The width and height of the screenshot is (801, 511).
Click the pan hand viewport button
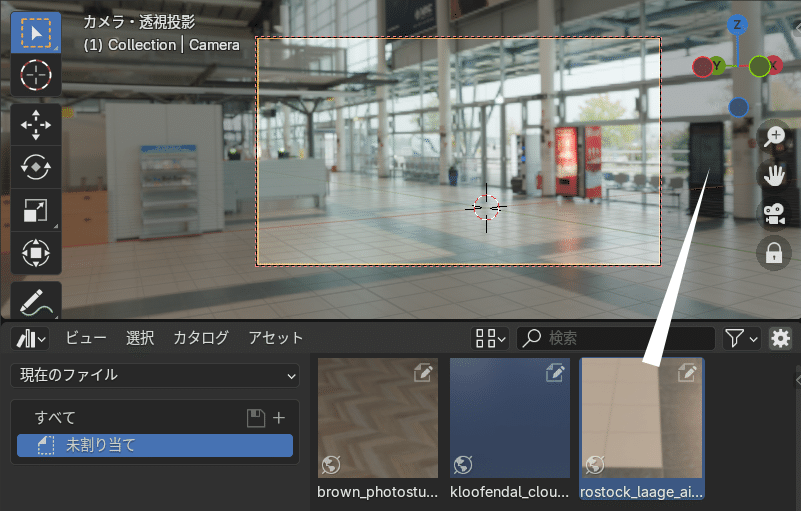774,175
